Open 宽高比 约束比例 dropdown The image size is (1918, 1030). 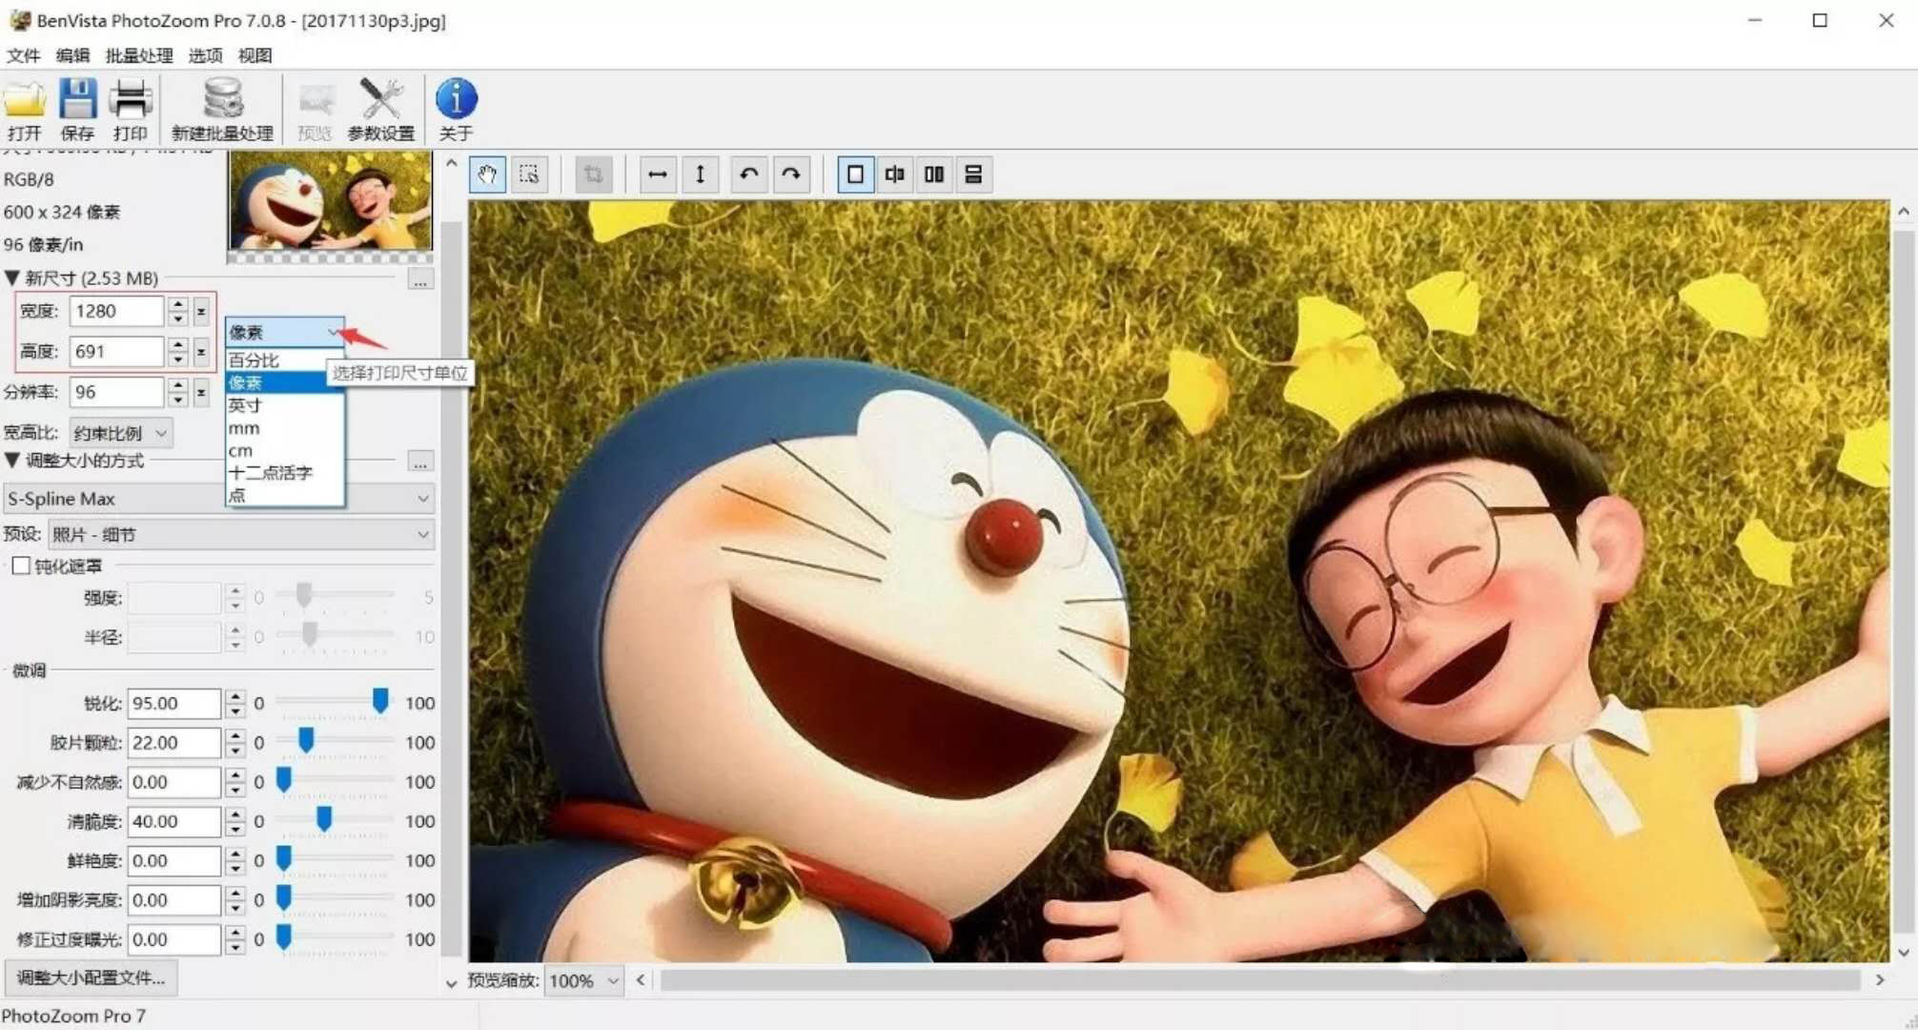[121, 433]
